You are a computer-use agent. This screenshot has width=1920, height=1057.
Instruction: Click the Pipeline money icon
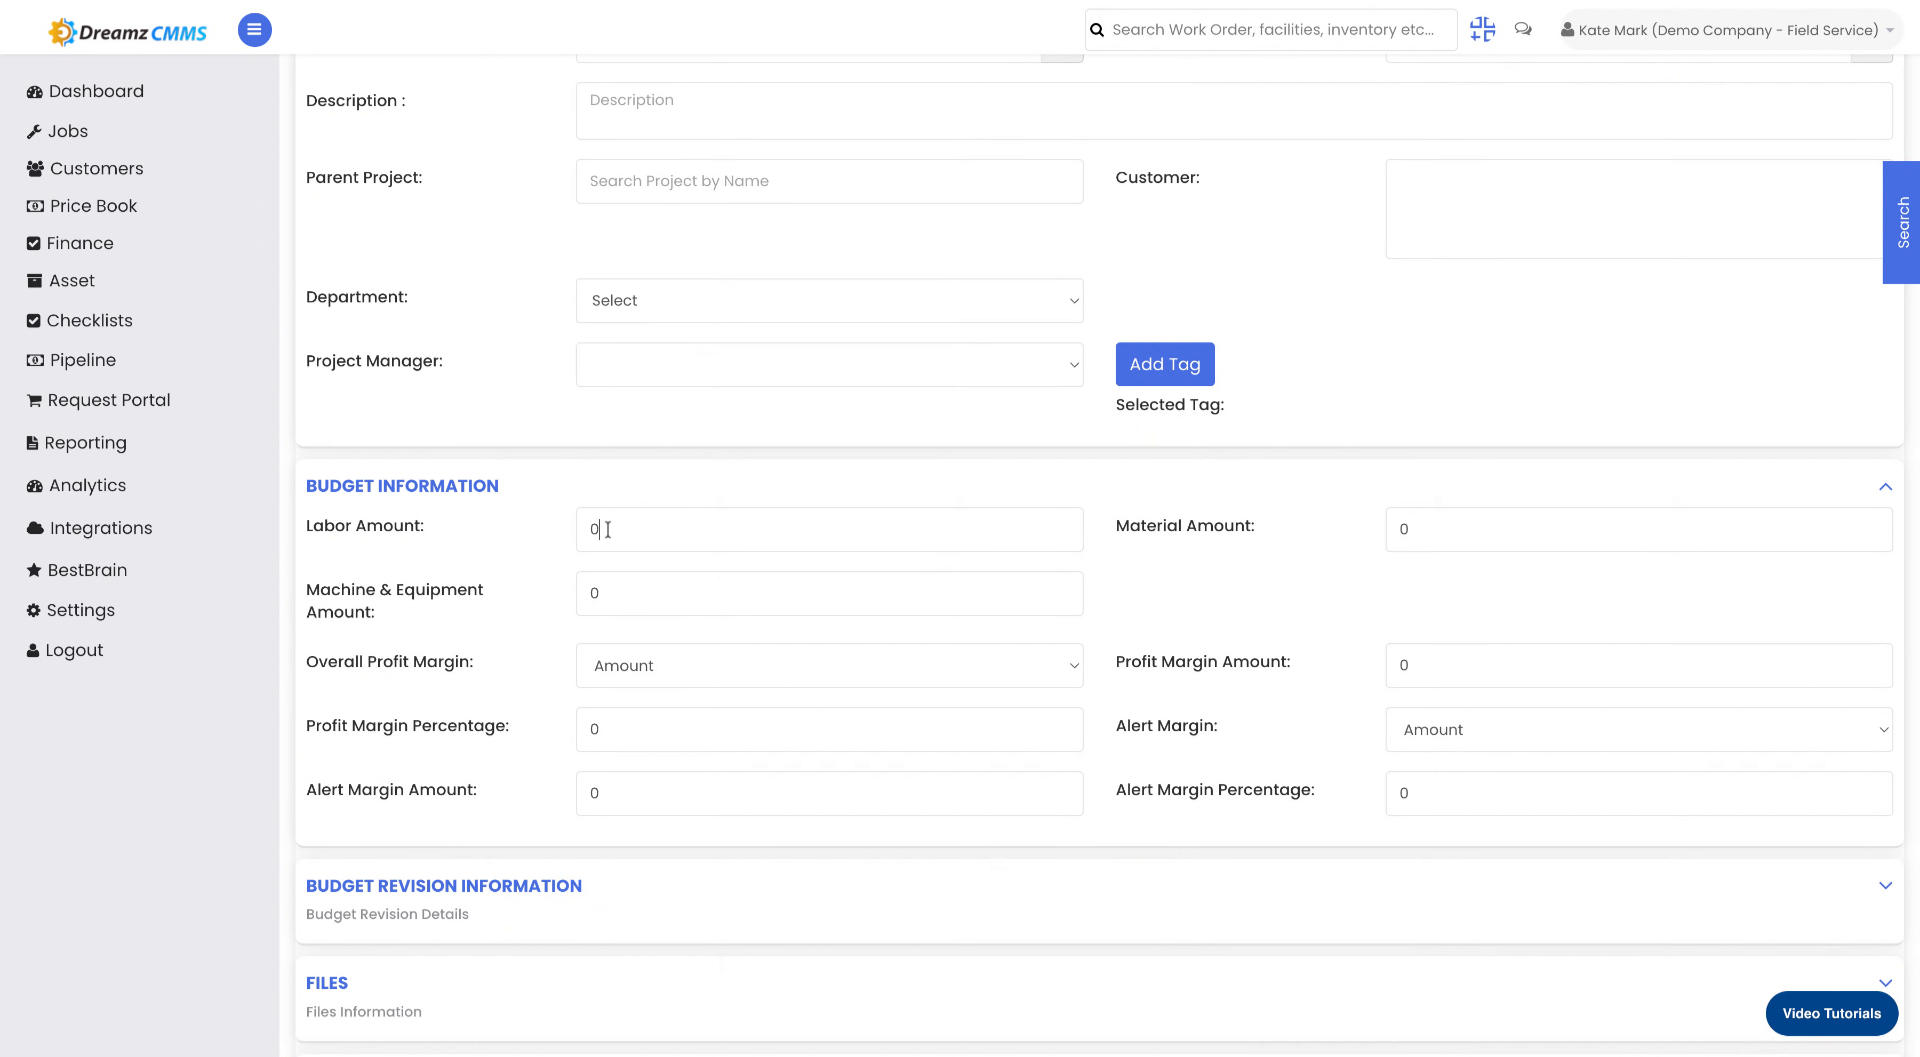click(35, 360)
